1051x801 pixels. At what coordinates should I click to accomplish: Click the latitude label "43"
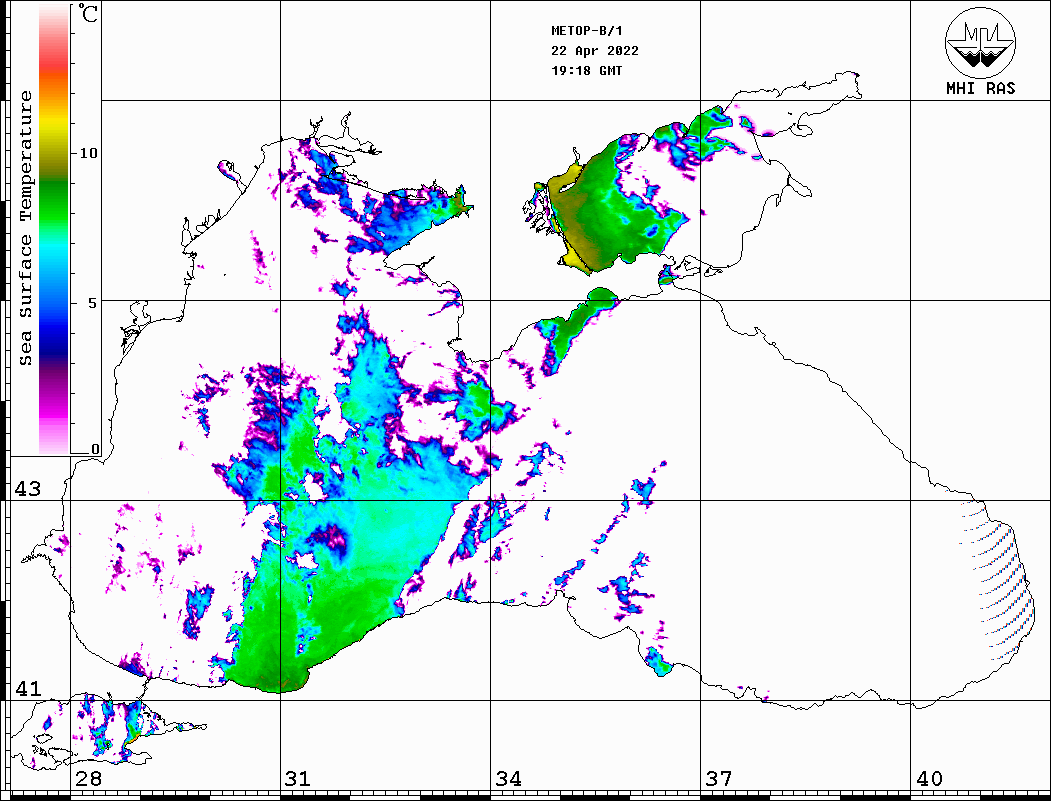click(28, 489)
